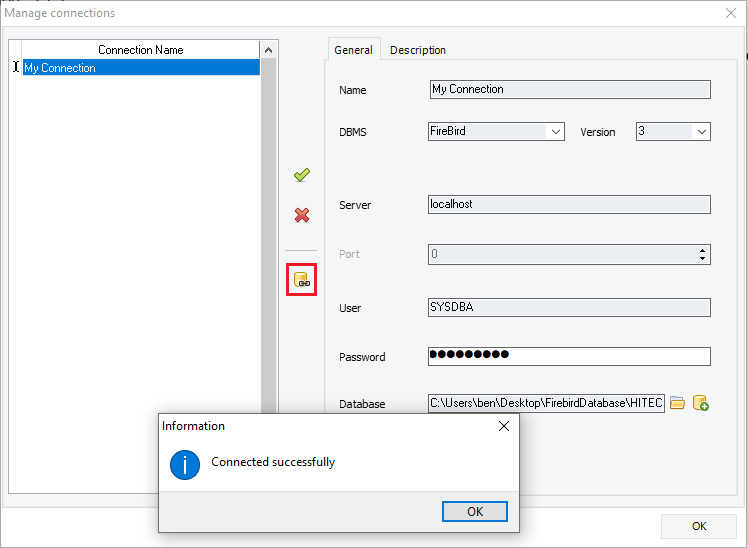The image size is (748, 548).
Task: Switch to the Description tab
Action: [418, 50]
